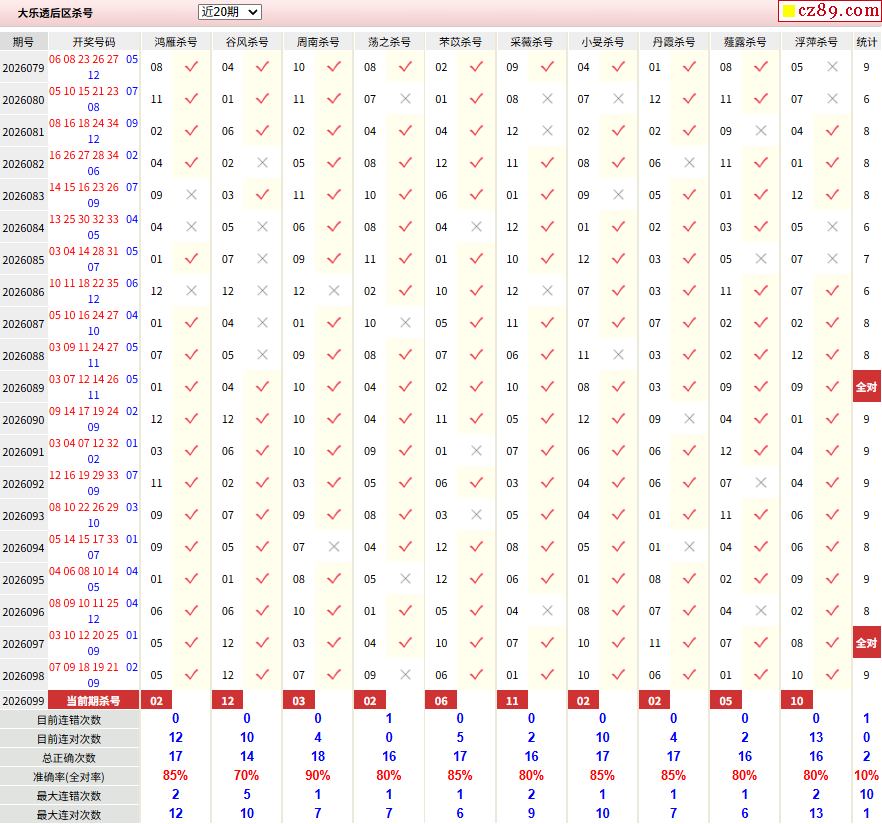Open the 近20期 period range dropdown
Viewport: 882px width, 824px height.
point(230,12)
